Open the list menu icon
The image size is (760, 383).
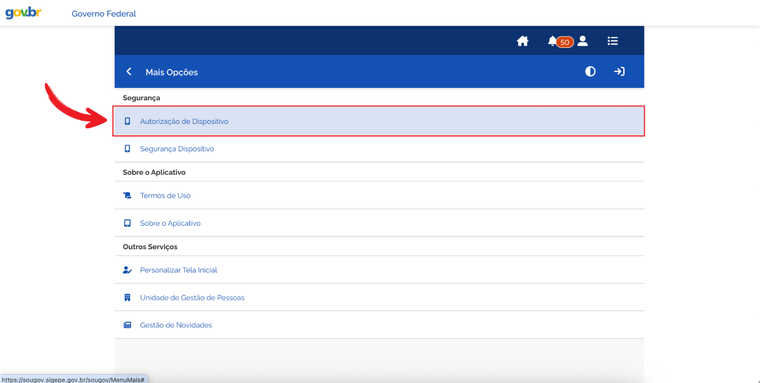click(x=613, y=41)
